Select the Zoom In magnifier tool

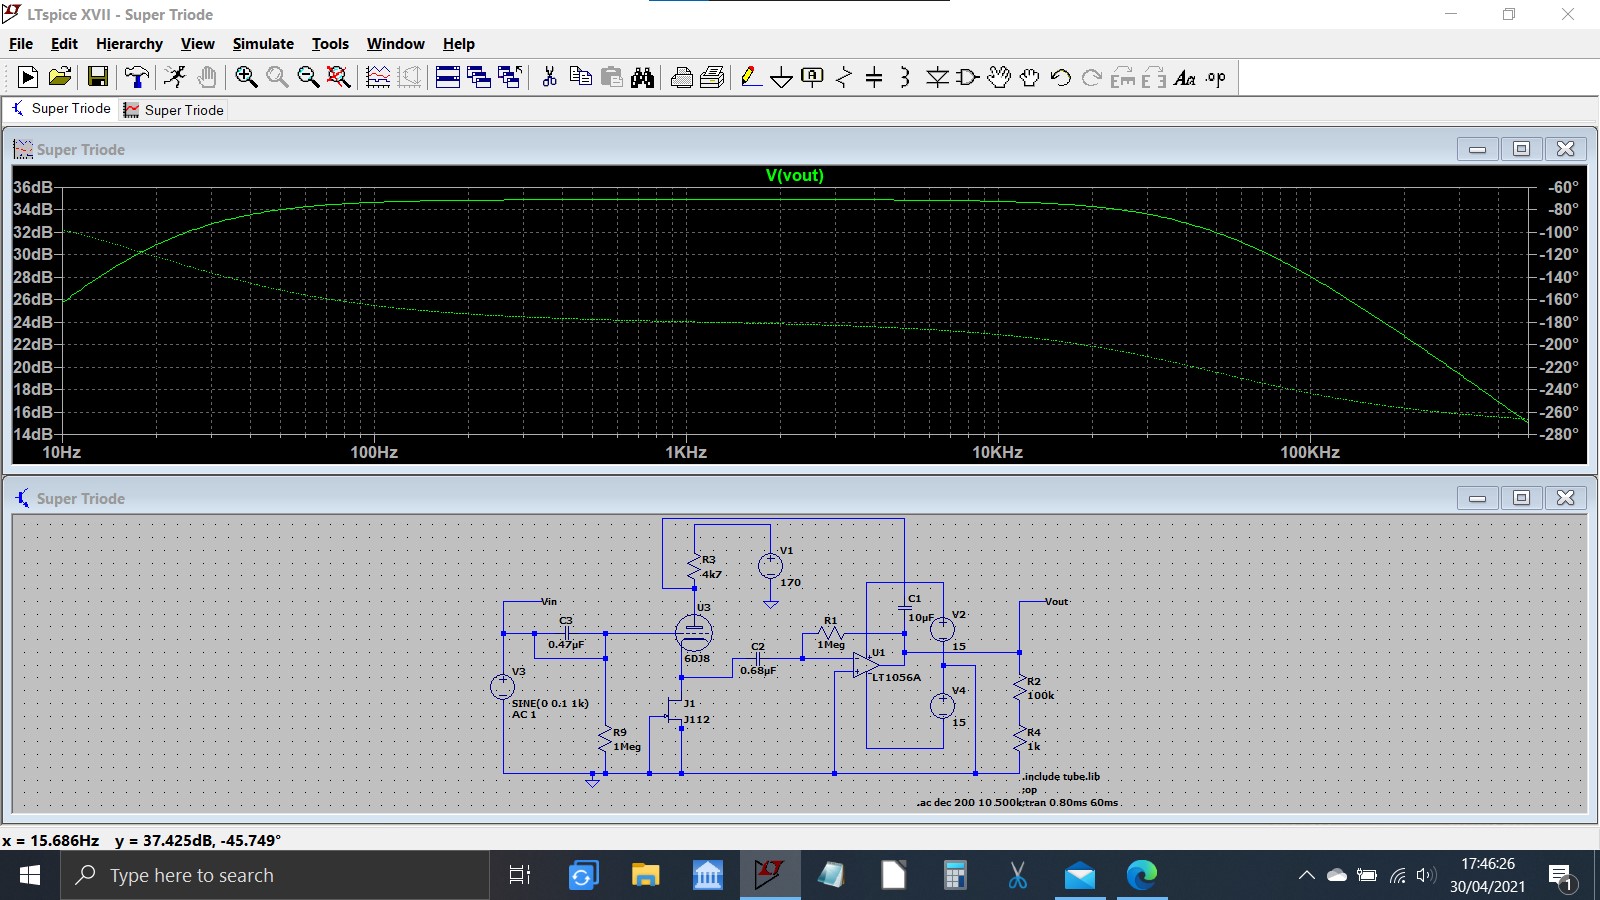246,77
